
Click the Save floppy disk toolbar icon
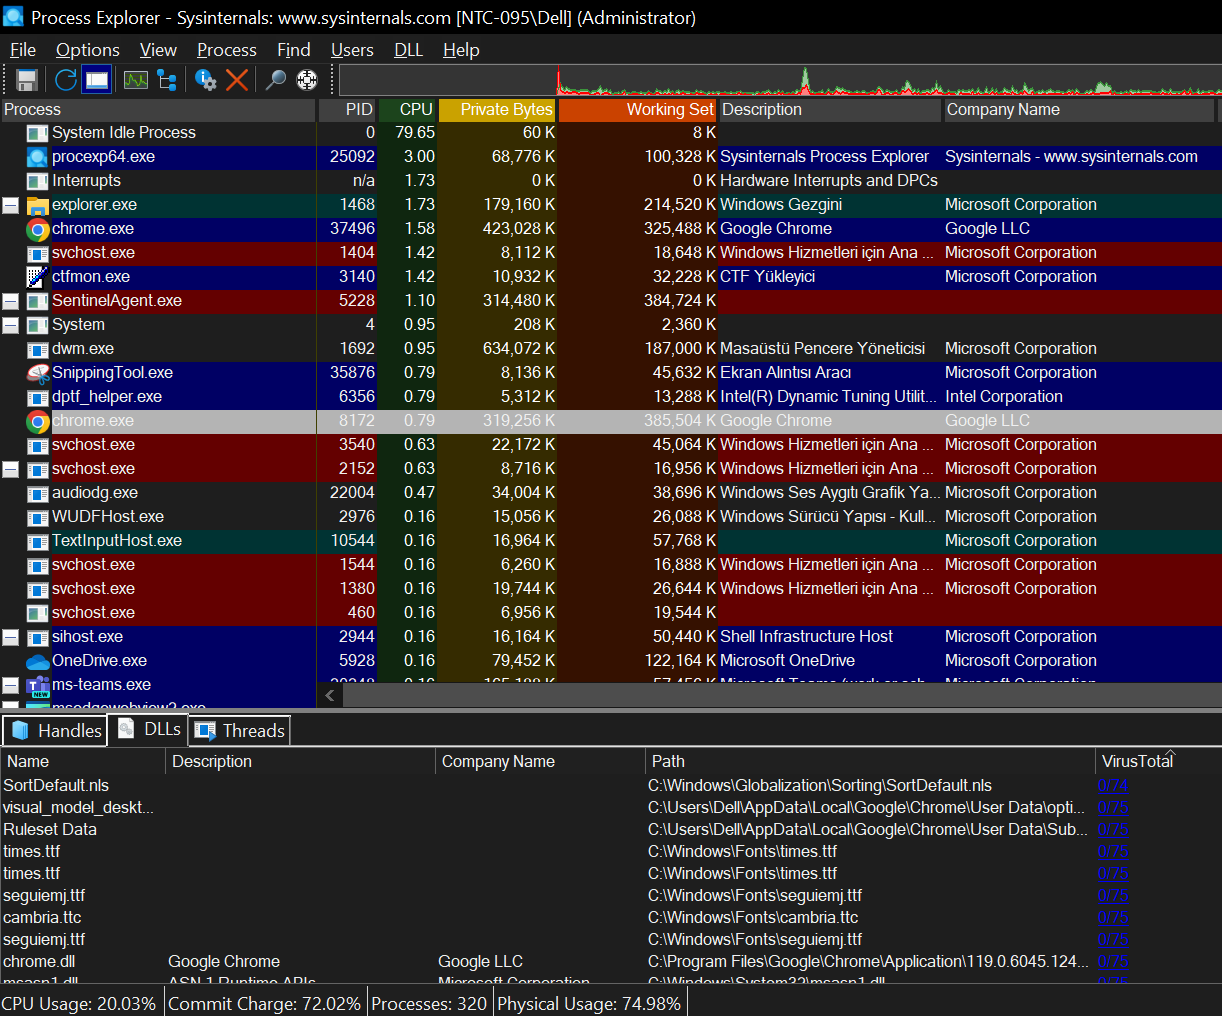[27, 80]
